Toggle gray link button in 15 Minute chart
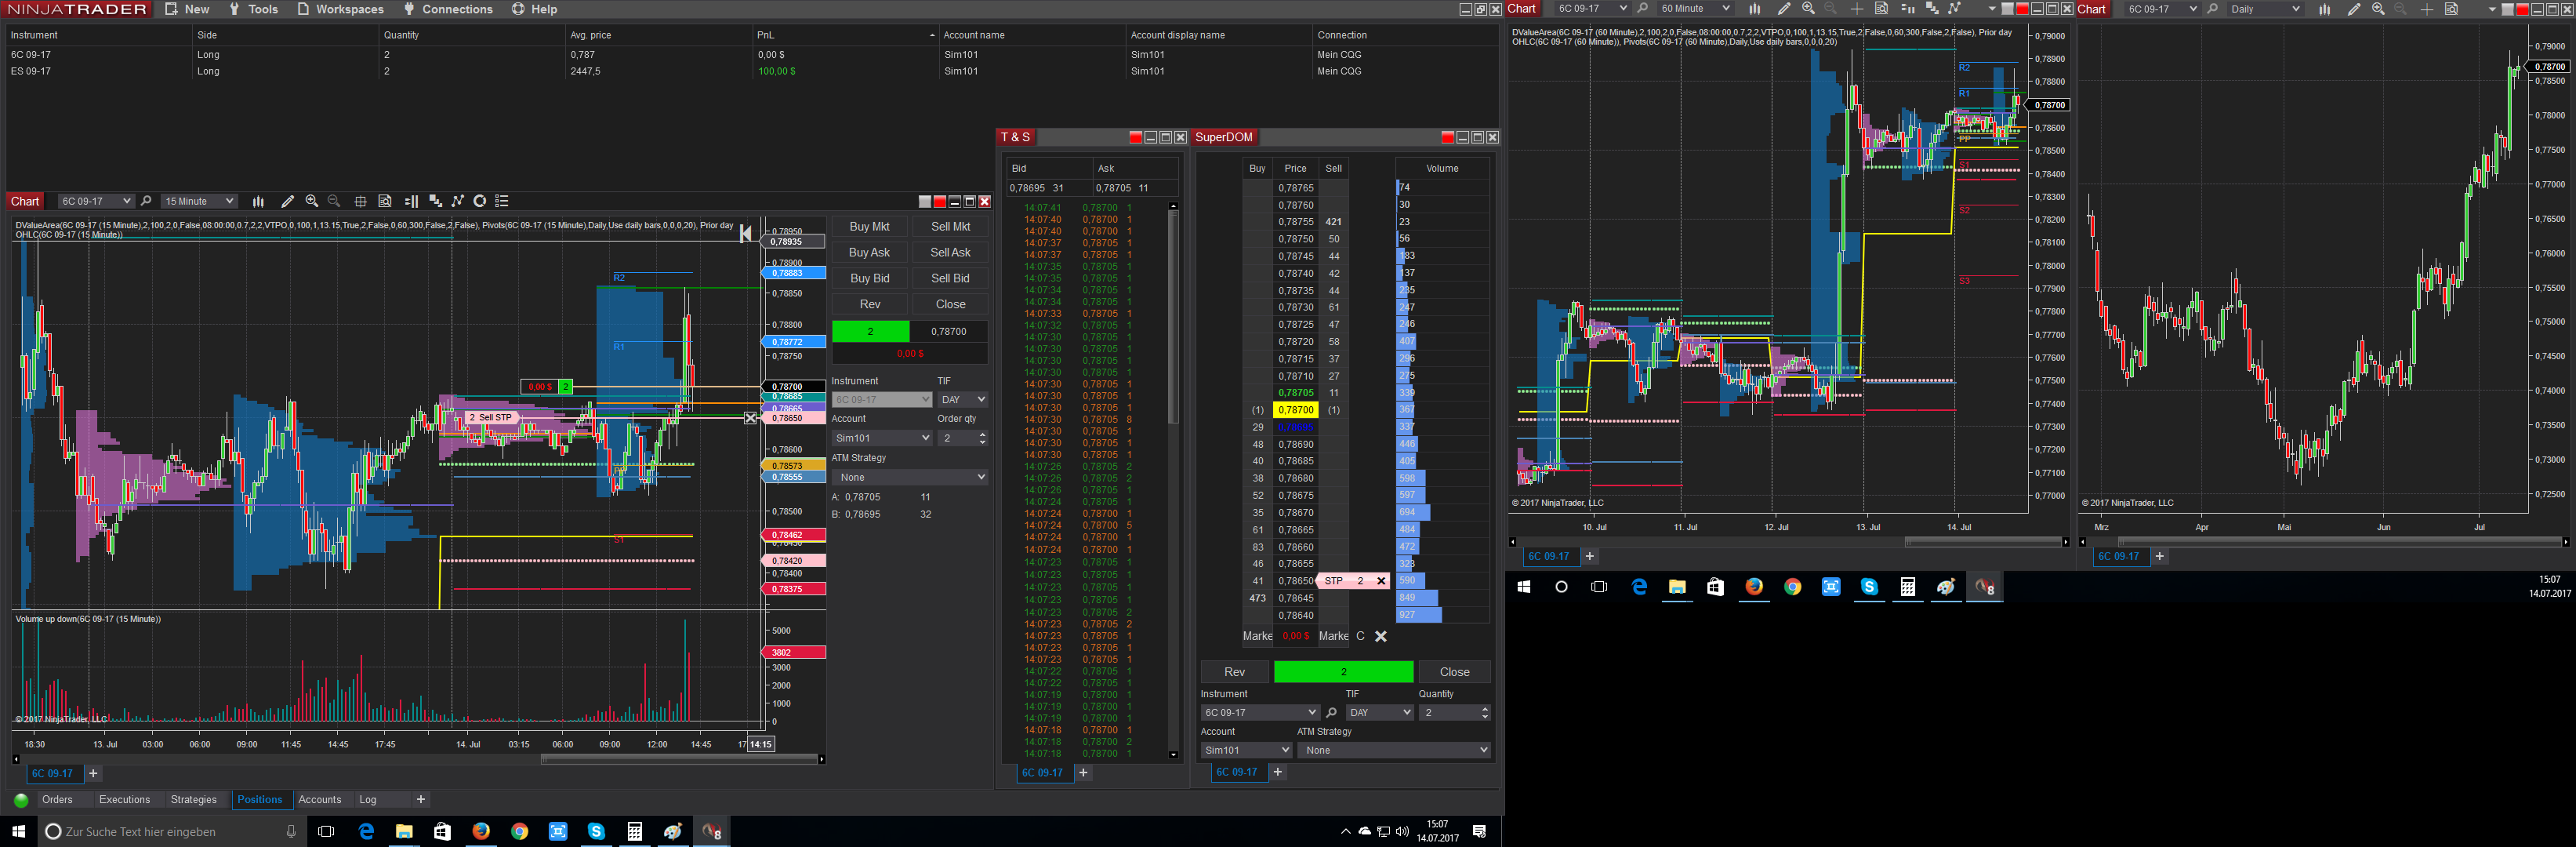2576x847 pixels. point(925,201)
